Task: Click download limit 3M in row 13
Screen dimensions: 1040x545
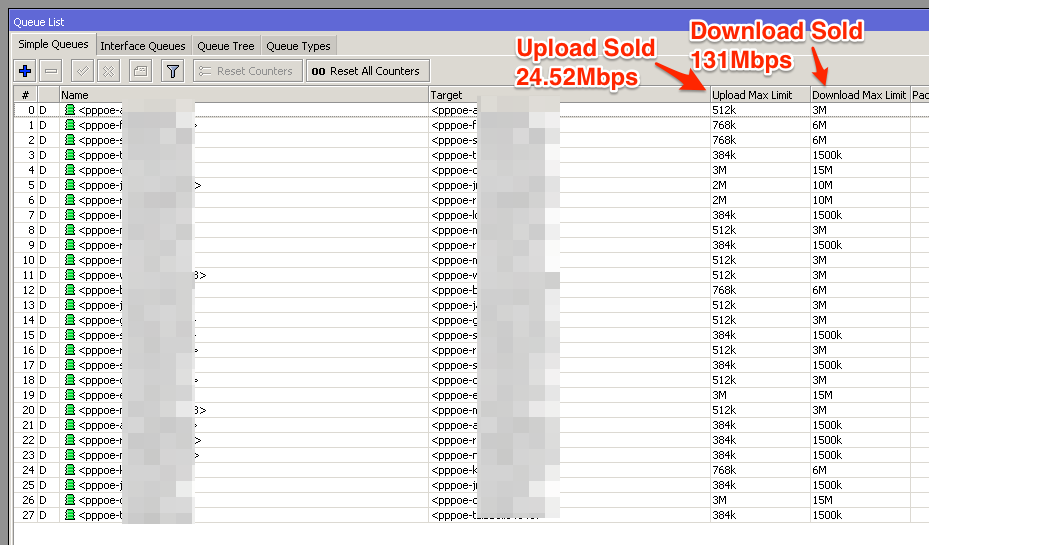Action: [820, 305]
